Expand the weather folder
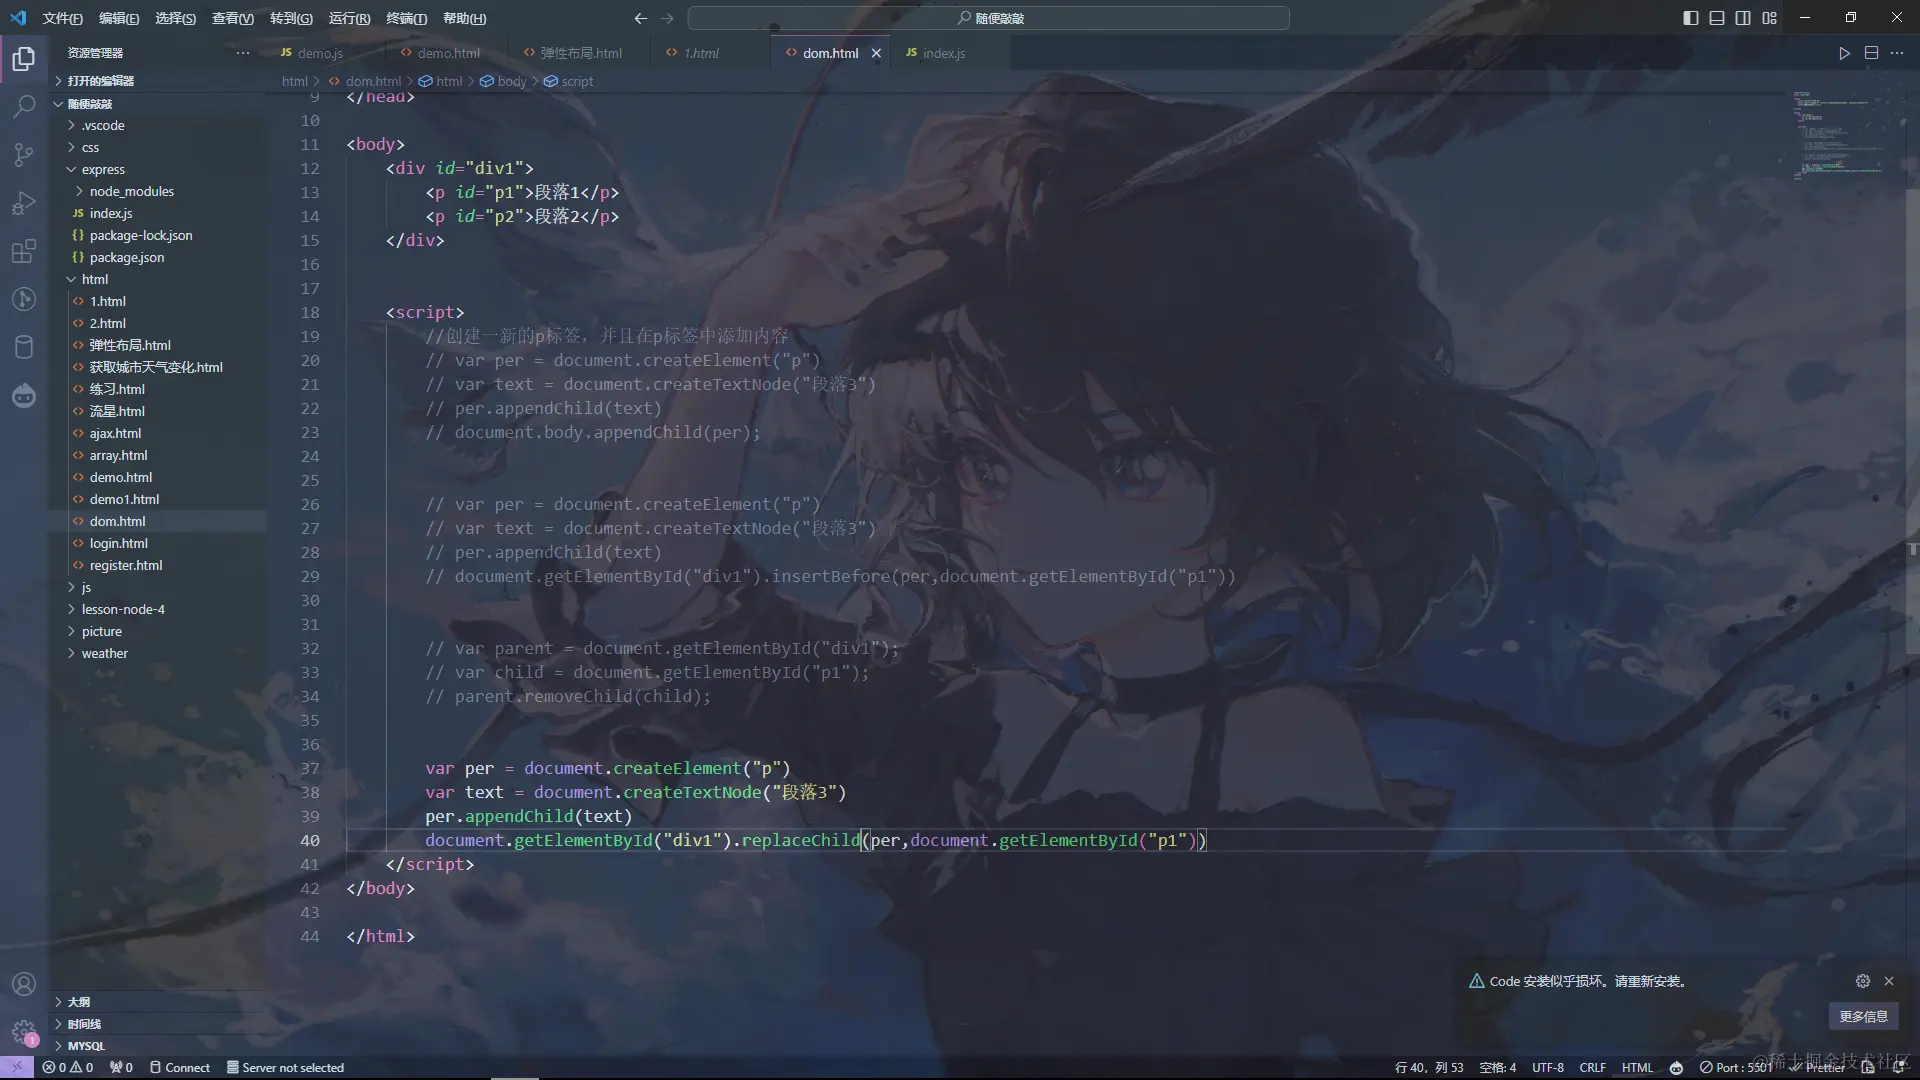 104,653
